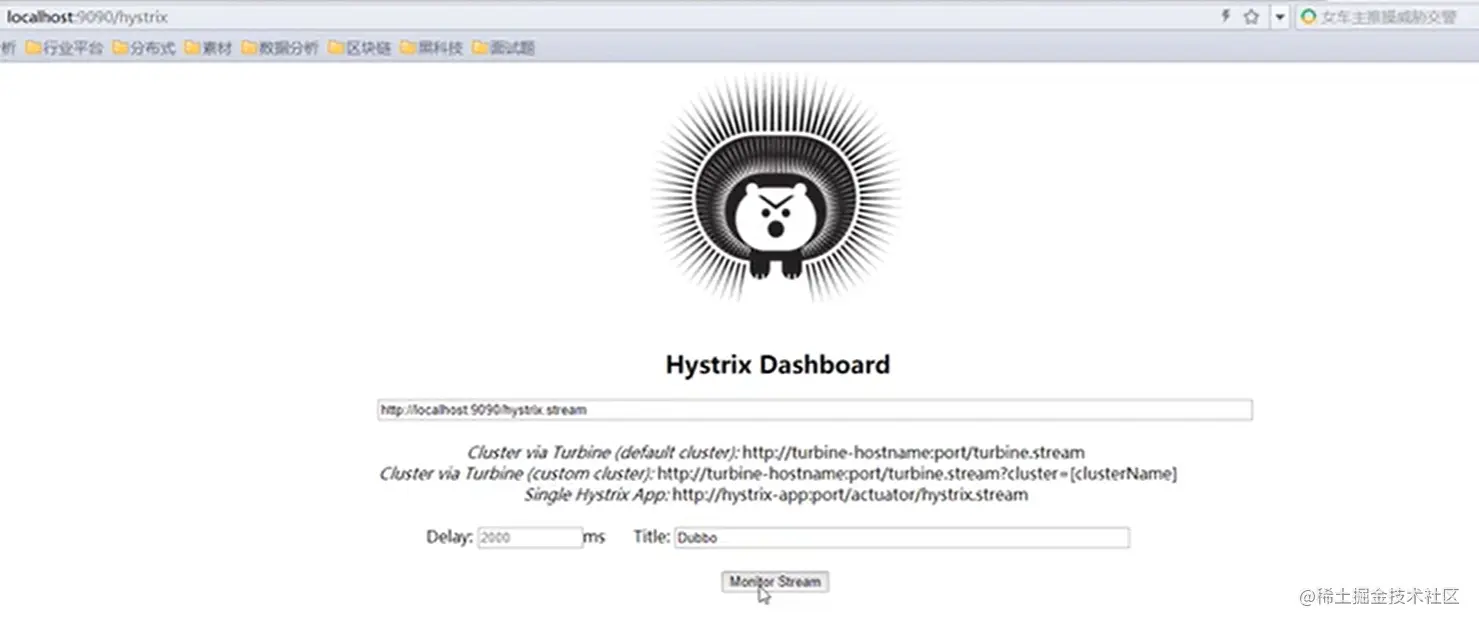Open the dropdown arrow beside the star icon
Screen dimensions: 1479x626
[x=1279, y=17]
